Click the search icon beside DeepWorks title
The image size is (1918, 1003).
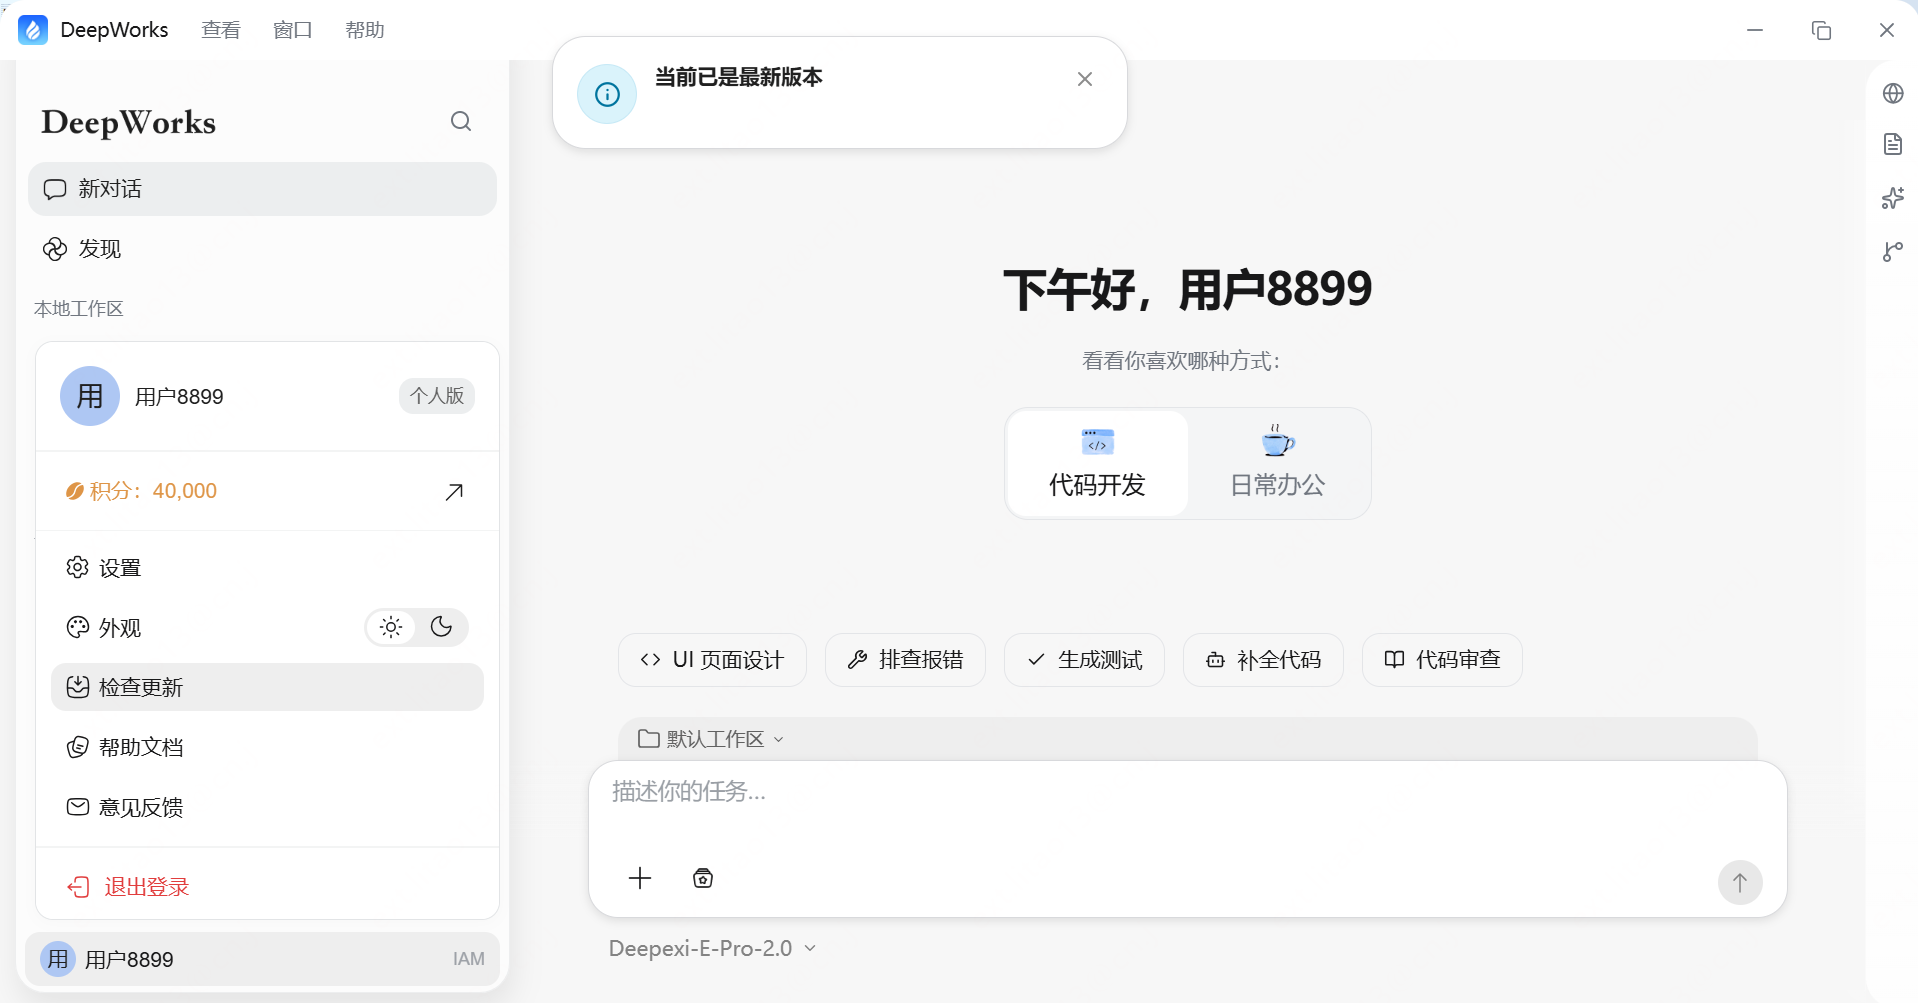point(461,121)
